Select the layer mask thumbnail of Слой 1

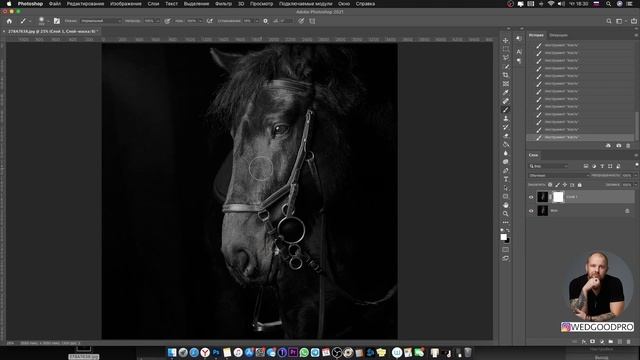(x=558, y=197)
